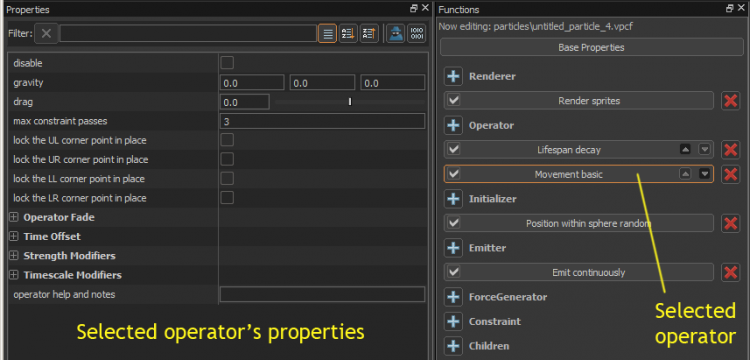Add a new Emitter with plus icon

tap(453, 248)
